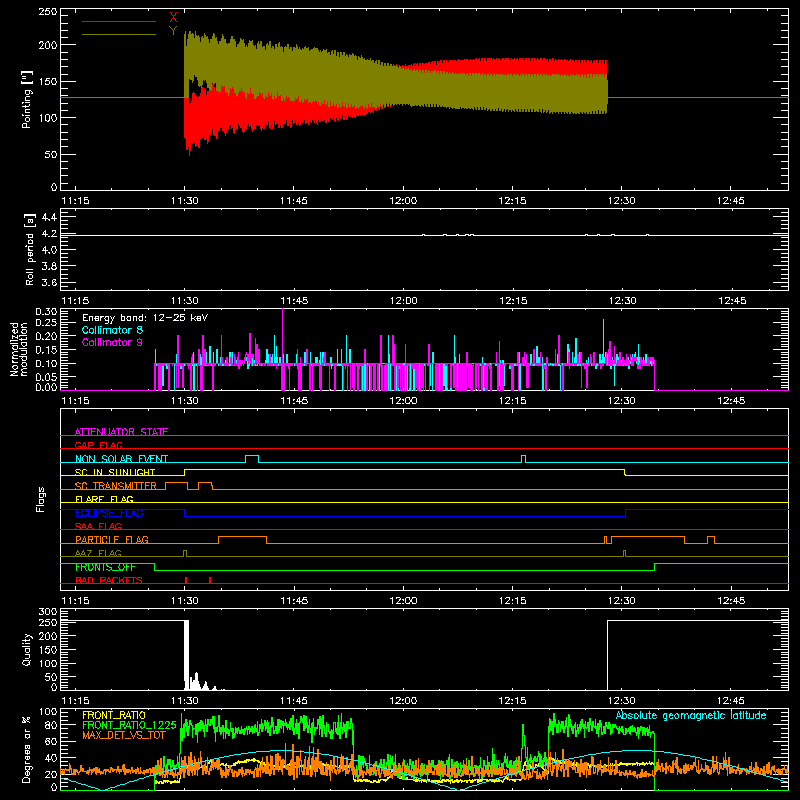The image size is (800, 800).
Task: Click the PARTICLE_FLAG pulse between 11:35 and 11:41
Action: pos(242,540)
